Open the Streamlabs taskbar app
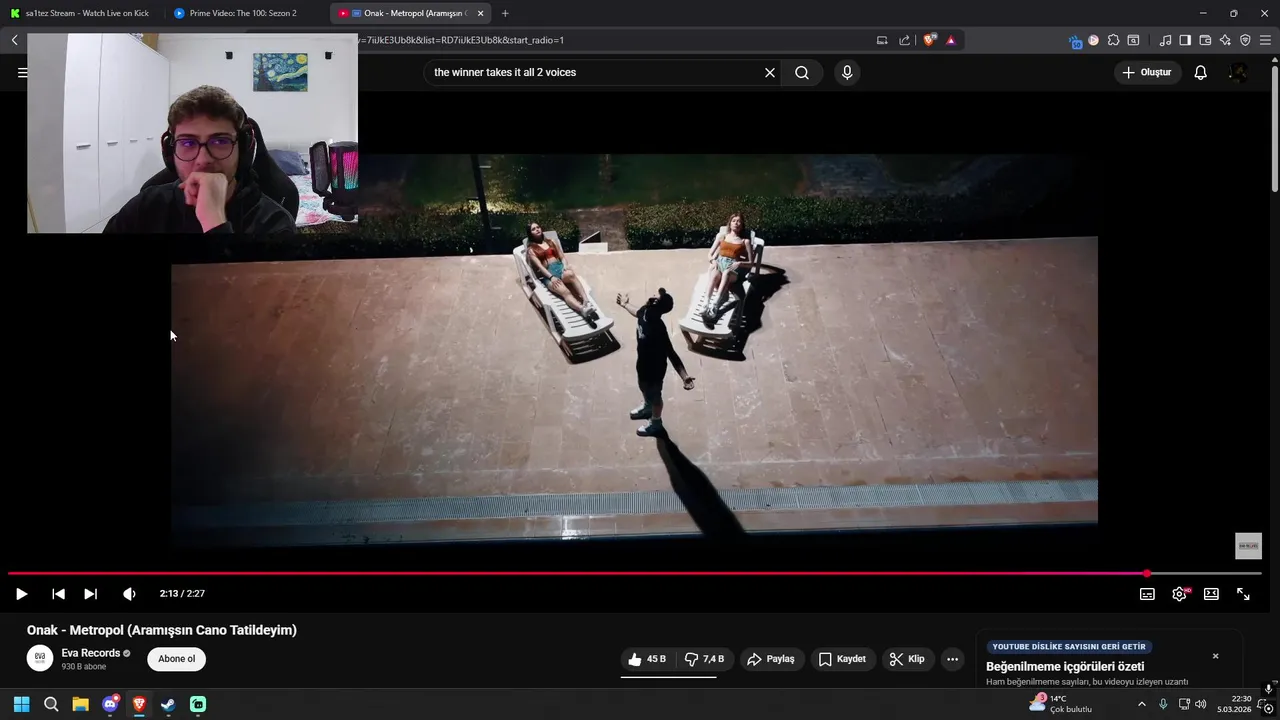This screenshot has height=720, width=1280. [198, 704]
